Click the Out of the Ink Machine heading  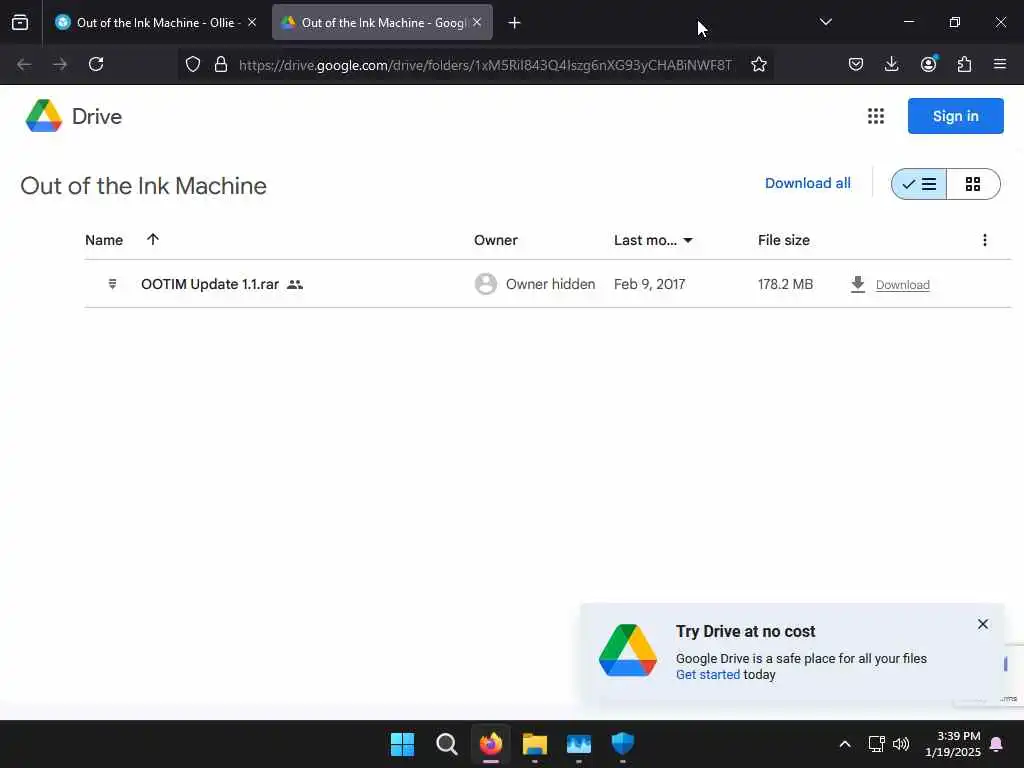pyautogui.click(x=144, y=186)
